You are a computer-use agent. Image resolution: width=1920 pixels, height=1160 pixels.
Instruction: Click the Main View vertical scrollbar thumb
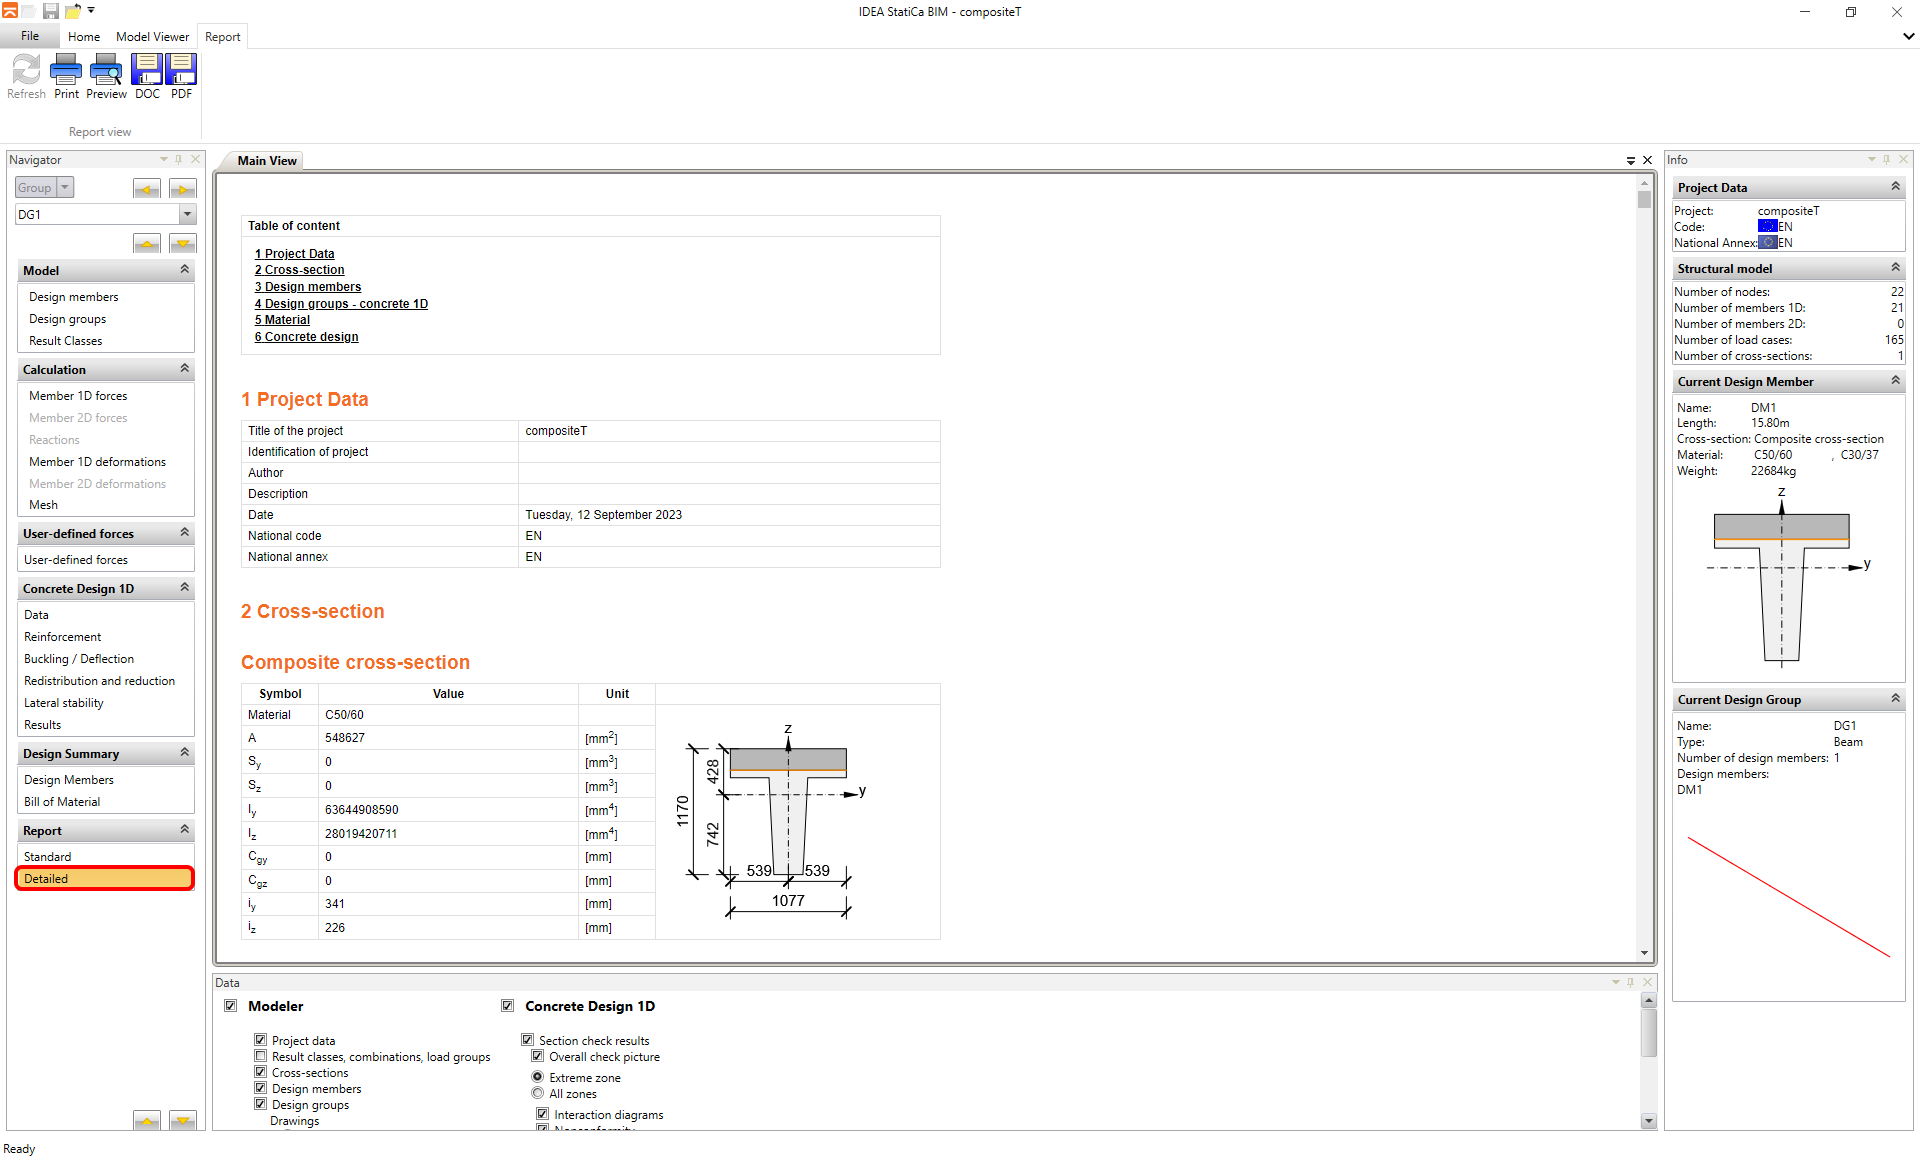[1644, 198]
